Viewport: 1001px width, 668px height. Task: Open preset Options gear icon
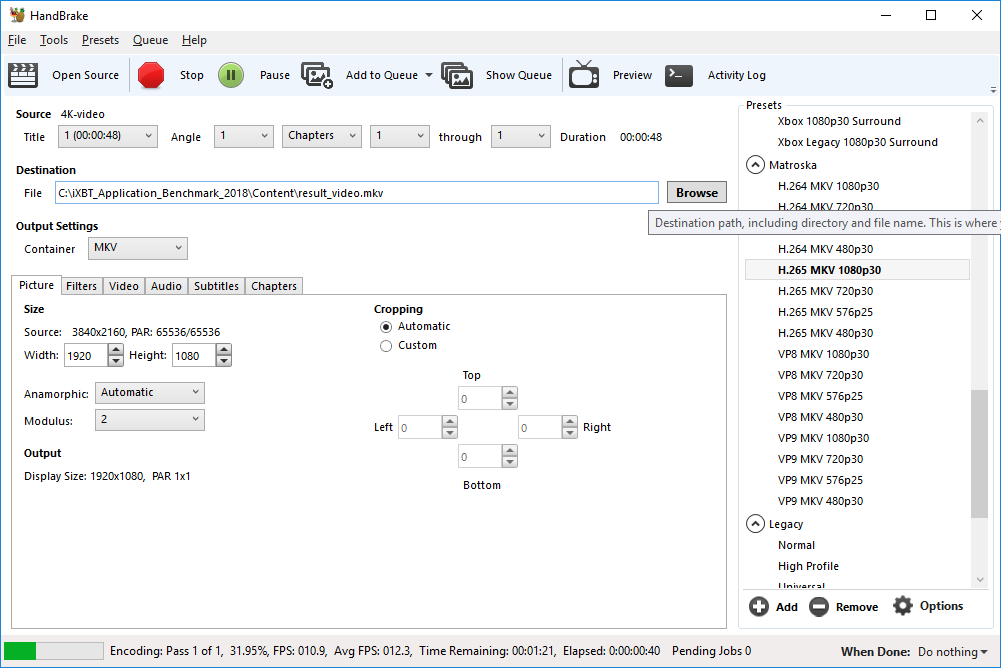[903, 606]
